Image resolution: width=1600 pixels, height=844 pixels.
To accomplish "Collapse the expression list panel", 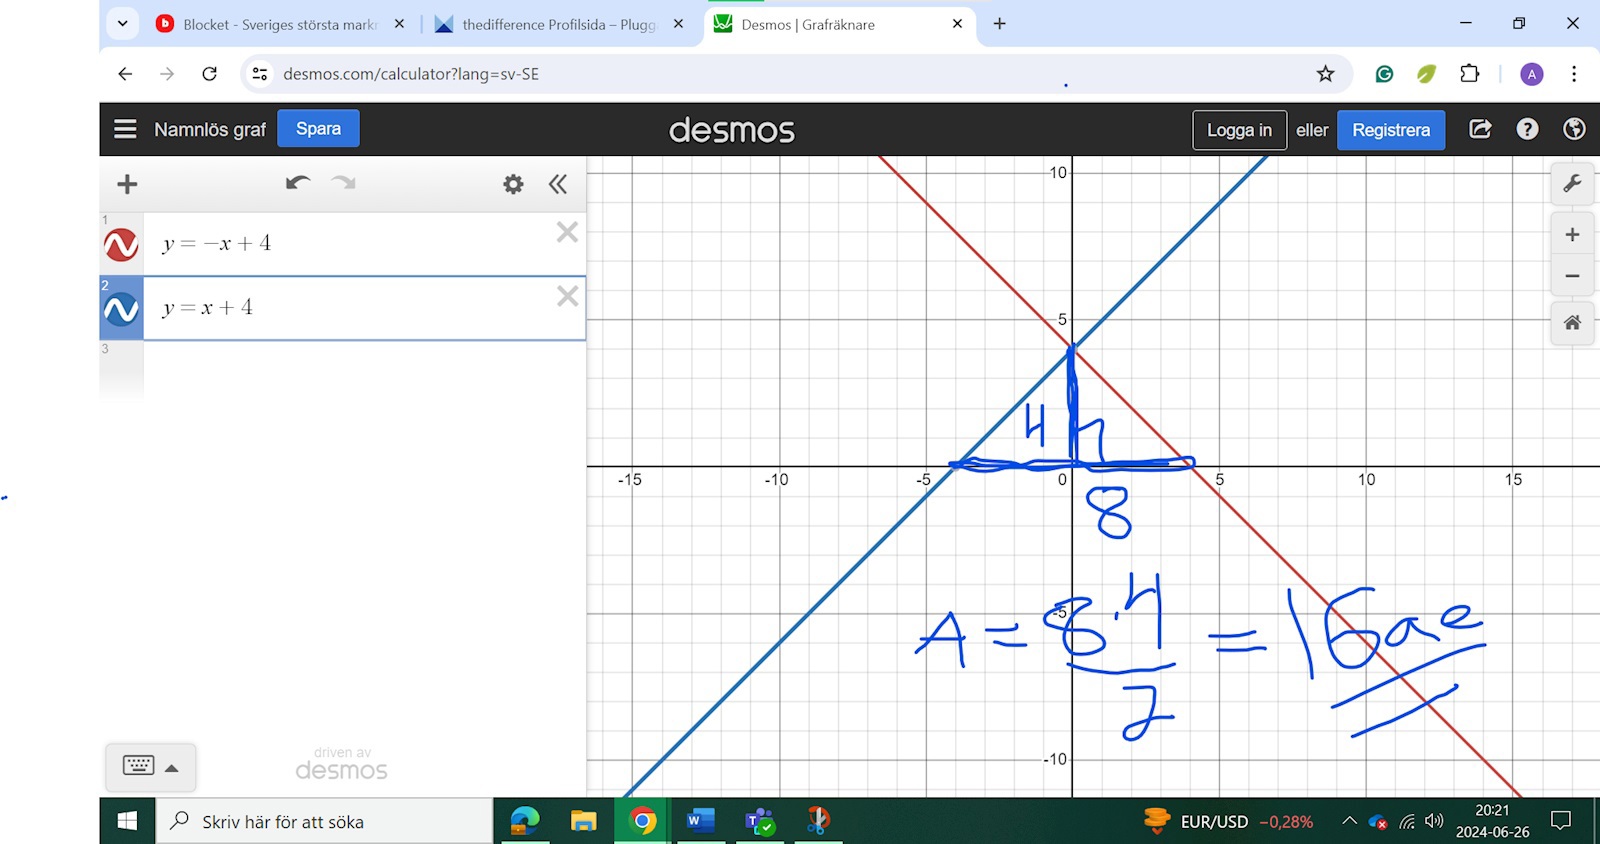I will tap(558, 184).
